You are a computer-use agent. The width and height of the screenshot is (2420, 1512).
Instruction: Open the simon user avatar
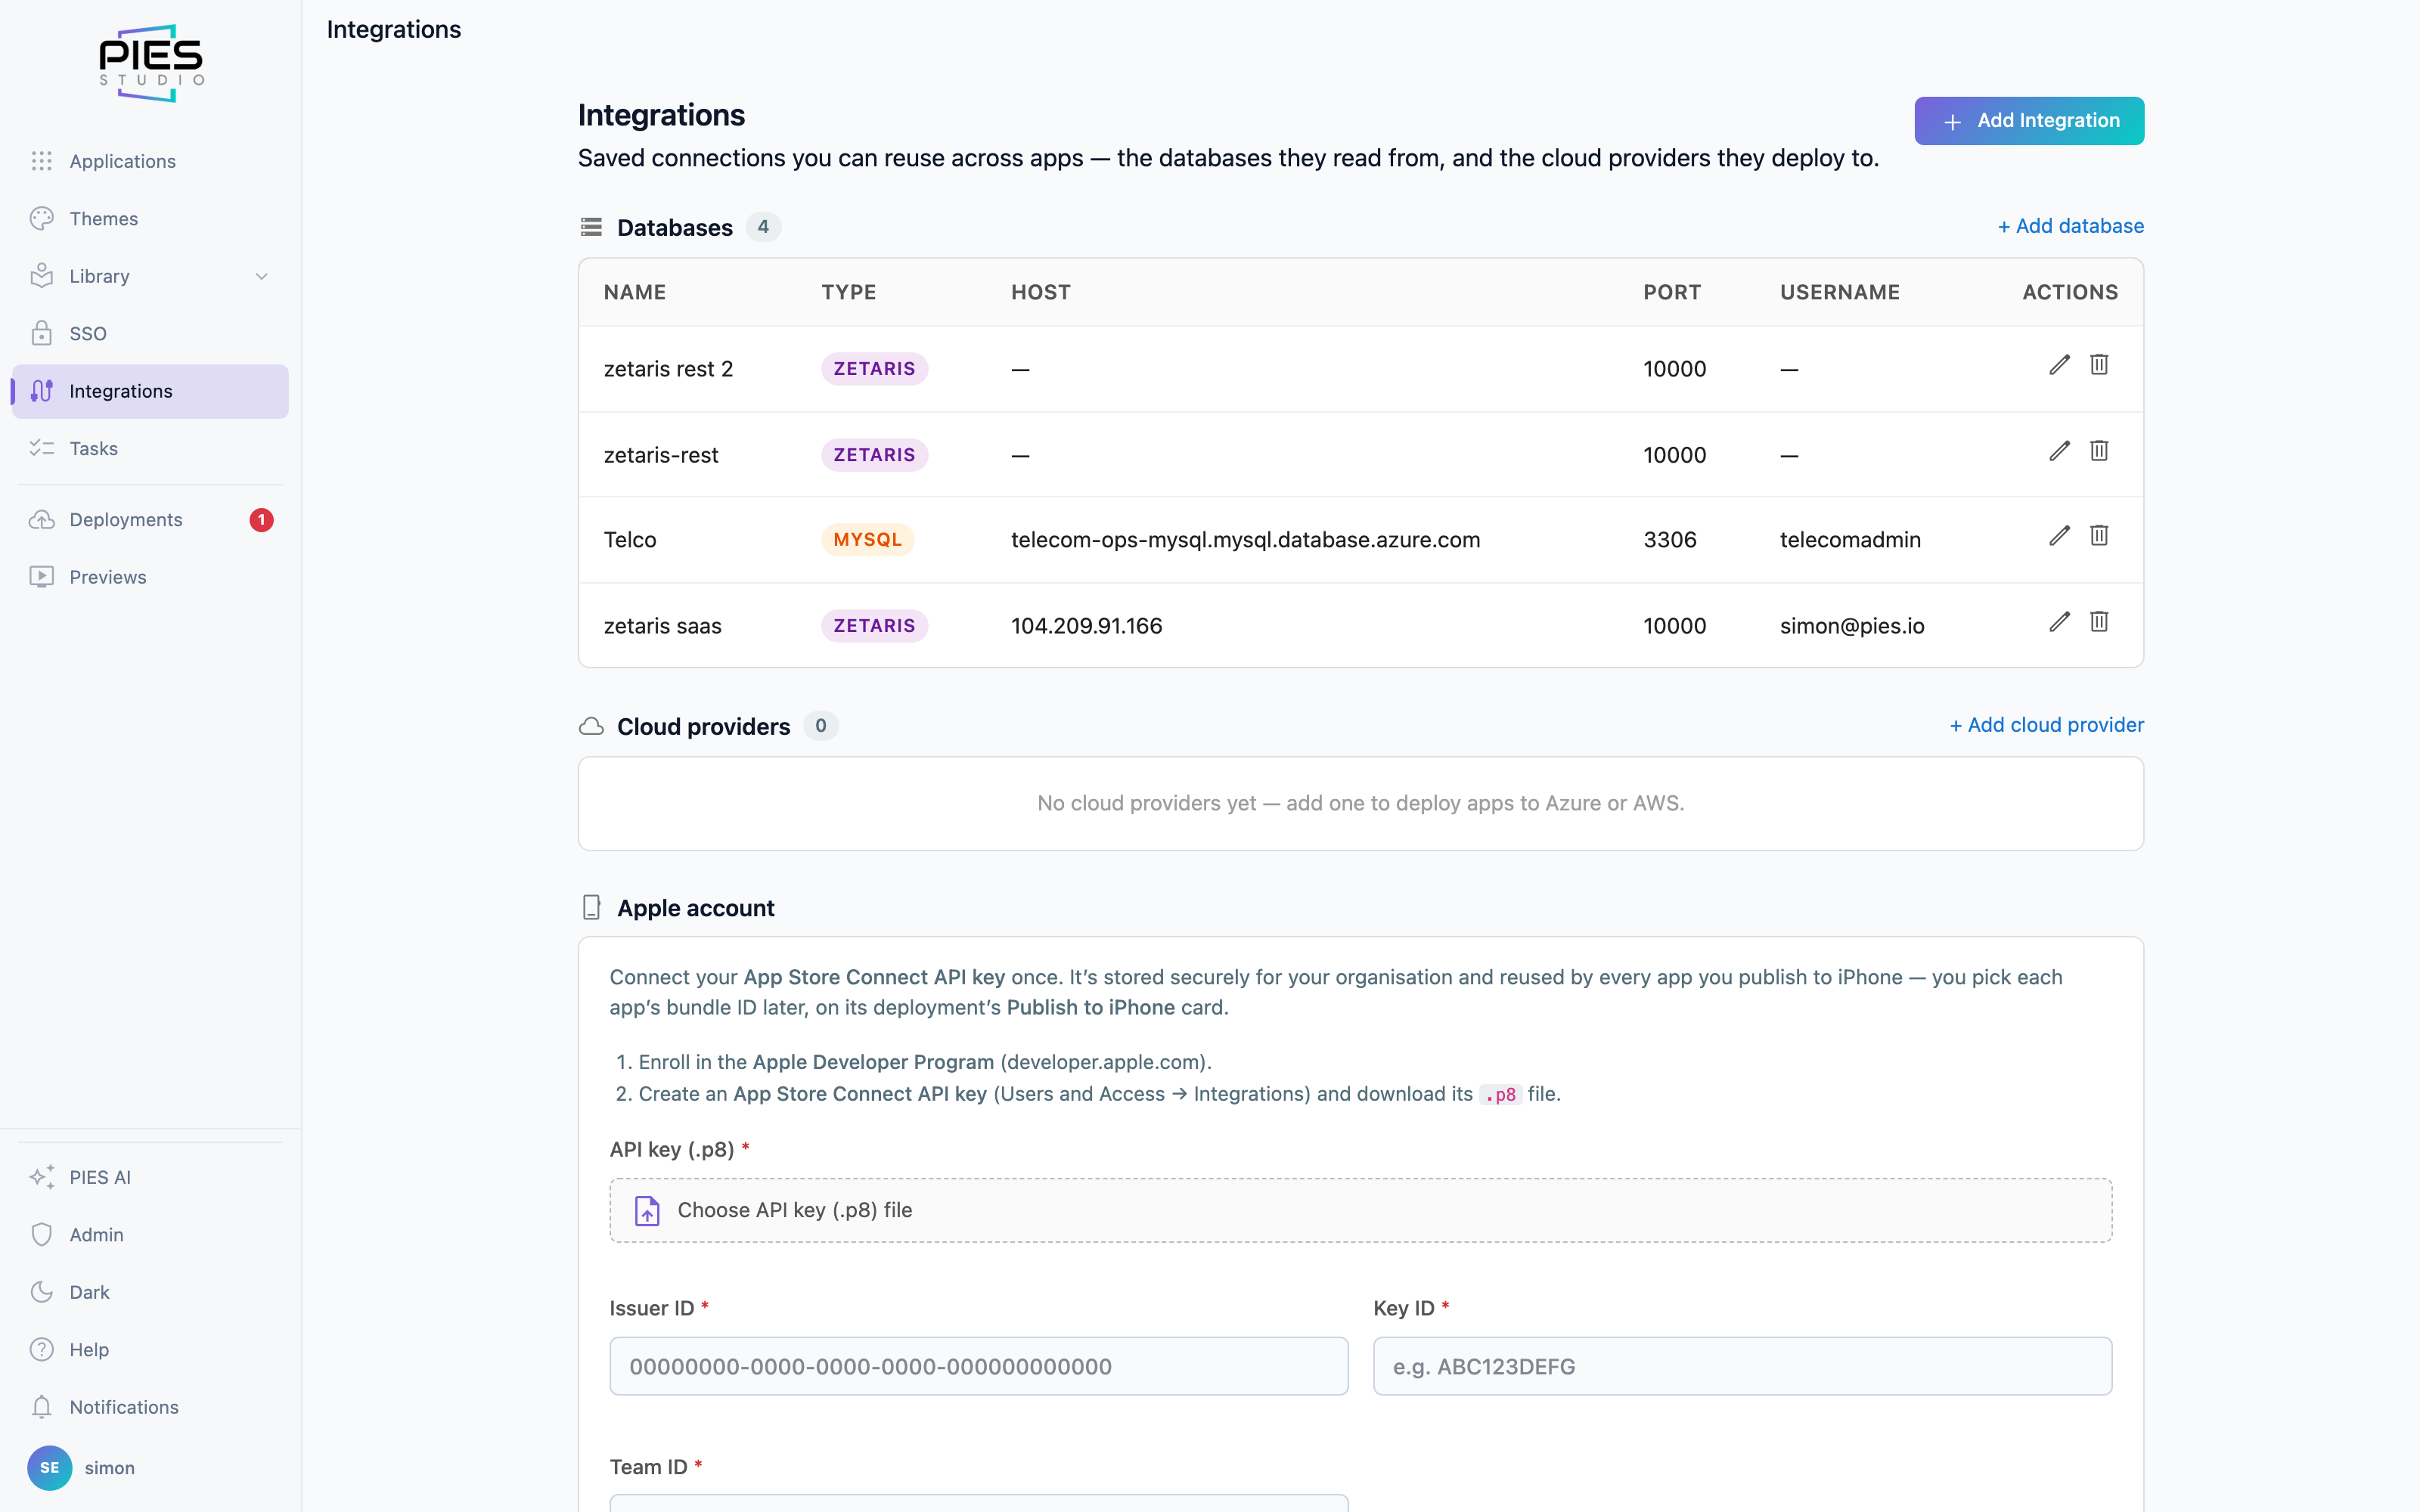[x=49, y=1468]
